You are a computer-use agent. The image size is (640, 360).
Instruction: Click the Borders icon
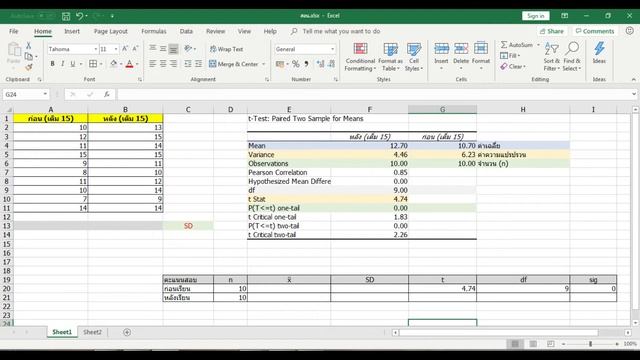(93, 64)
